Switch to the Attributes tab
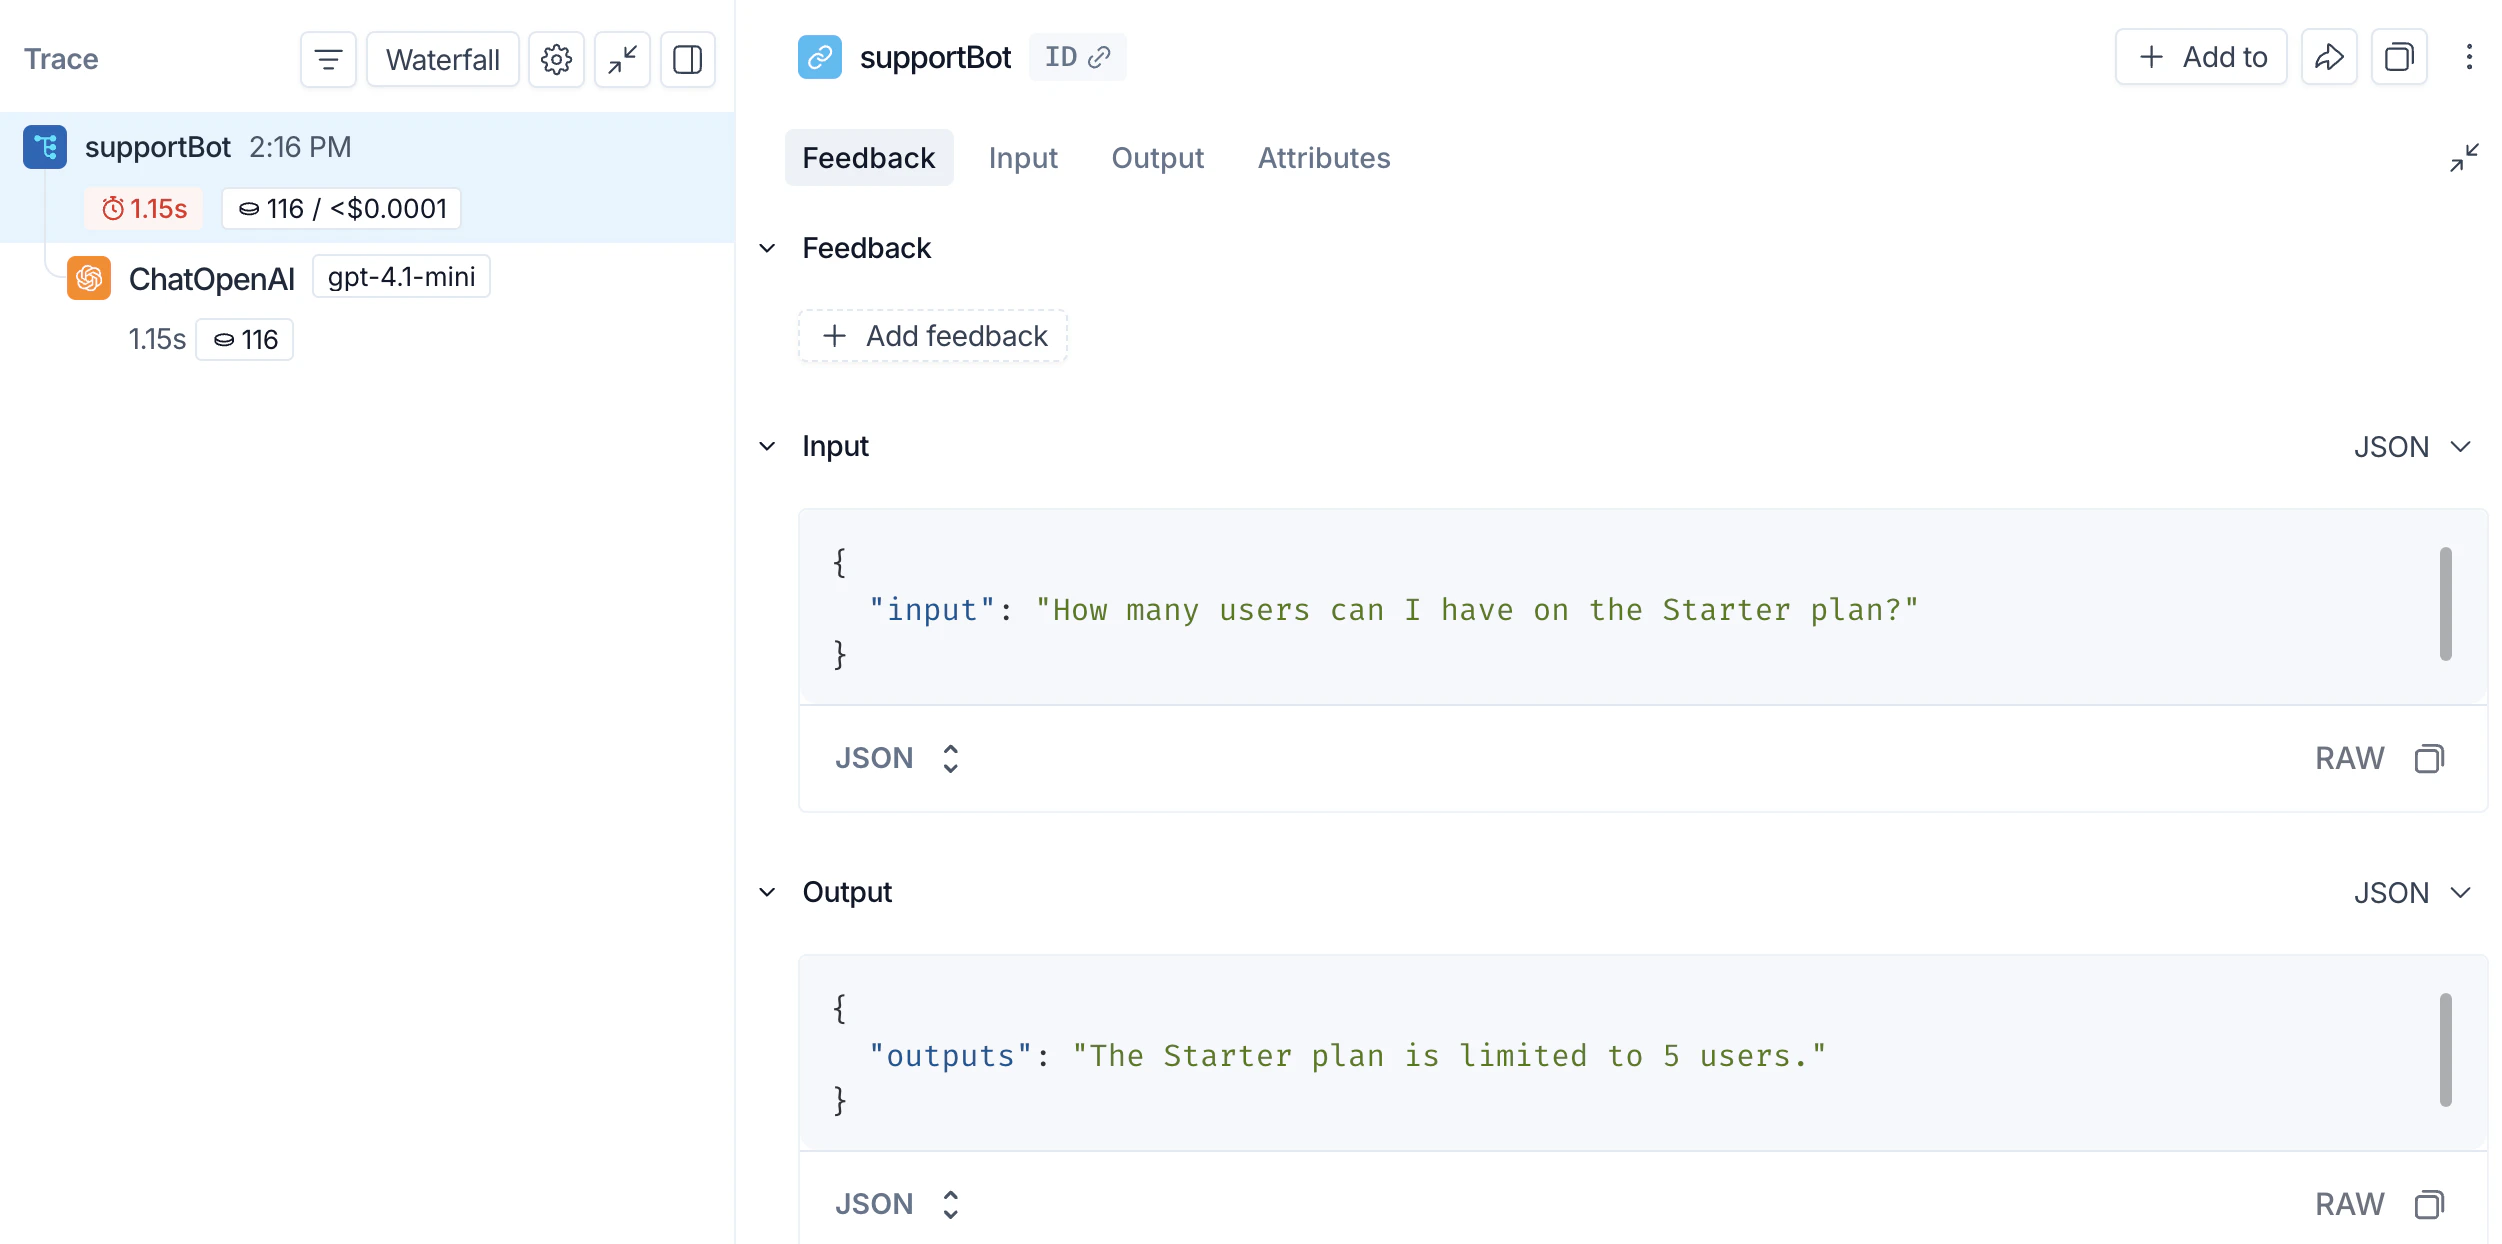 click(x=1323, y=158)
